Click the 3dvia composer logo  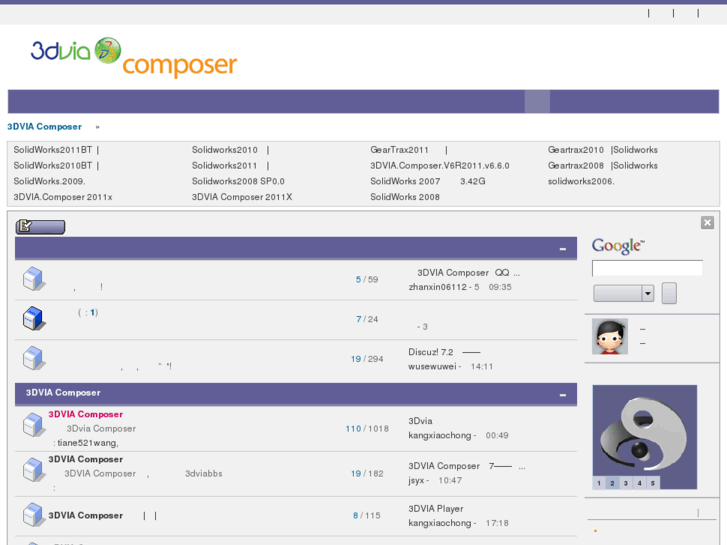click(x=134, y=58)
